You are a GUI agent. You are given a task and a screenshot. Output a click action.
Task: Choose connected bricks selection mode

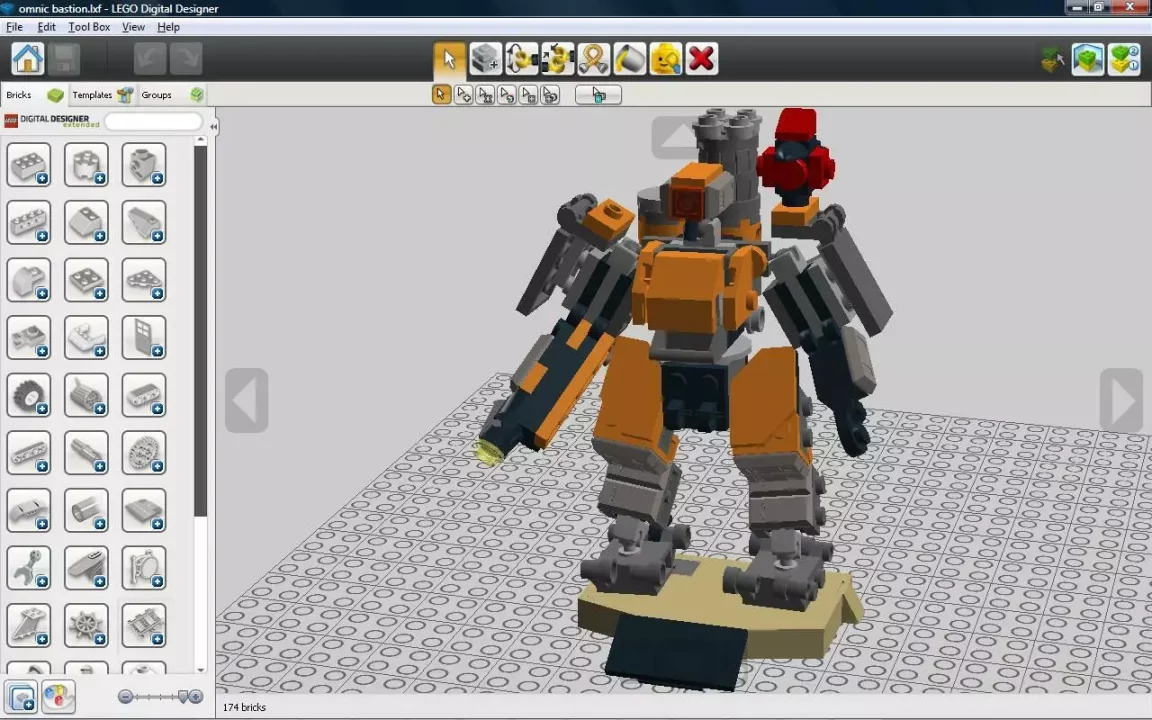485,95
